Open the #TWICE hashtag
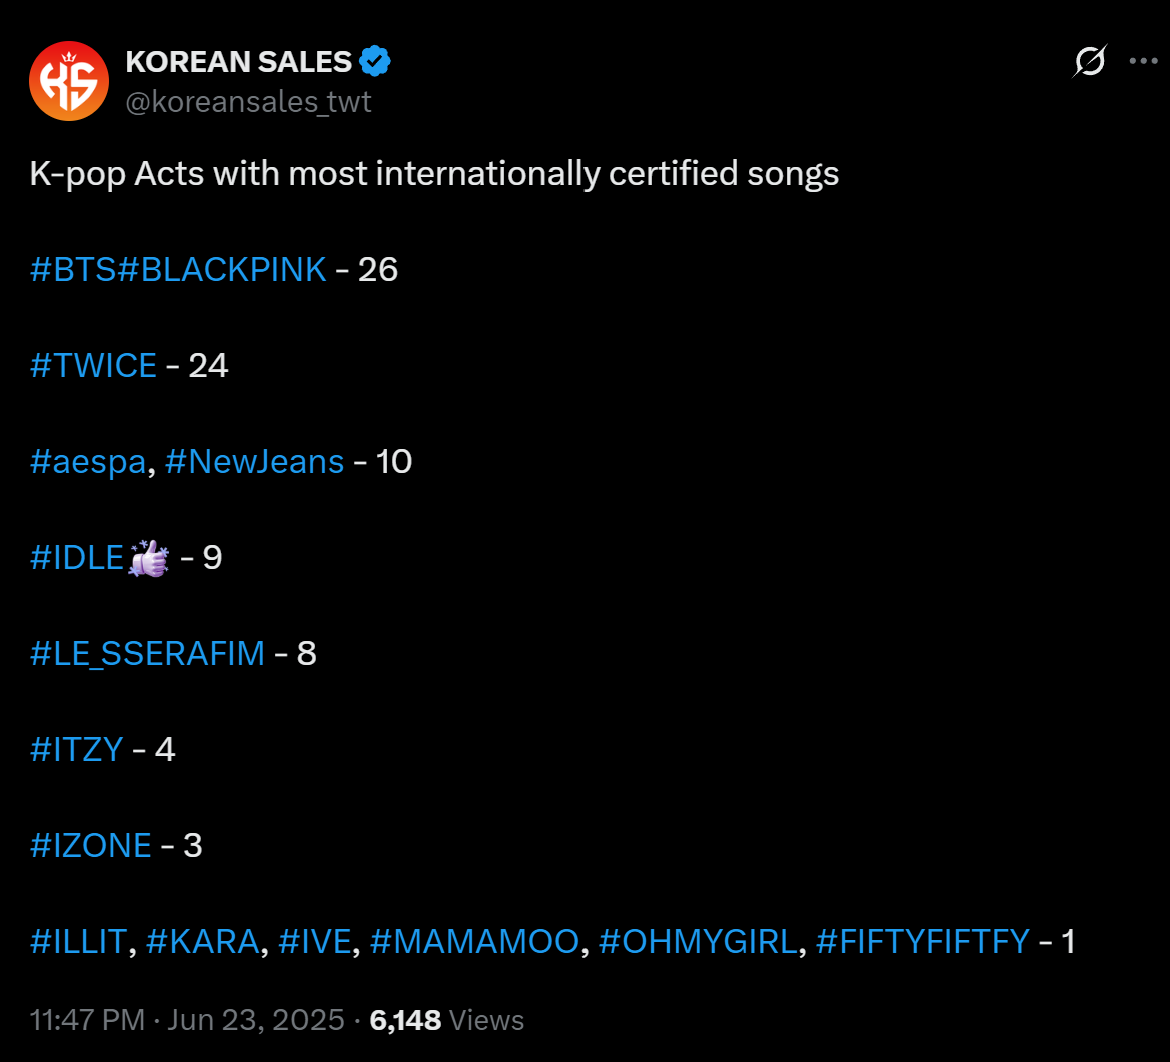The width and height of the screenshot is (1170, 1062). coord(93,366)
